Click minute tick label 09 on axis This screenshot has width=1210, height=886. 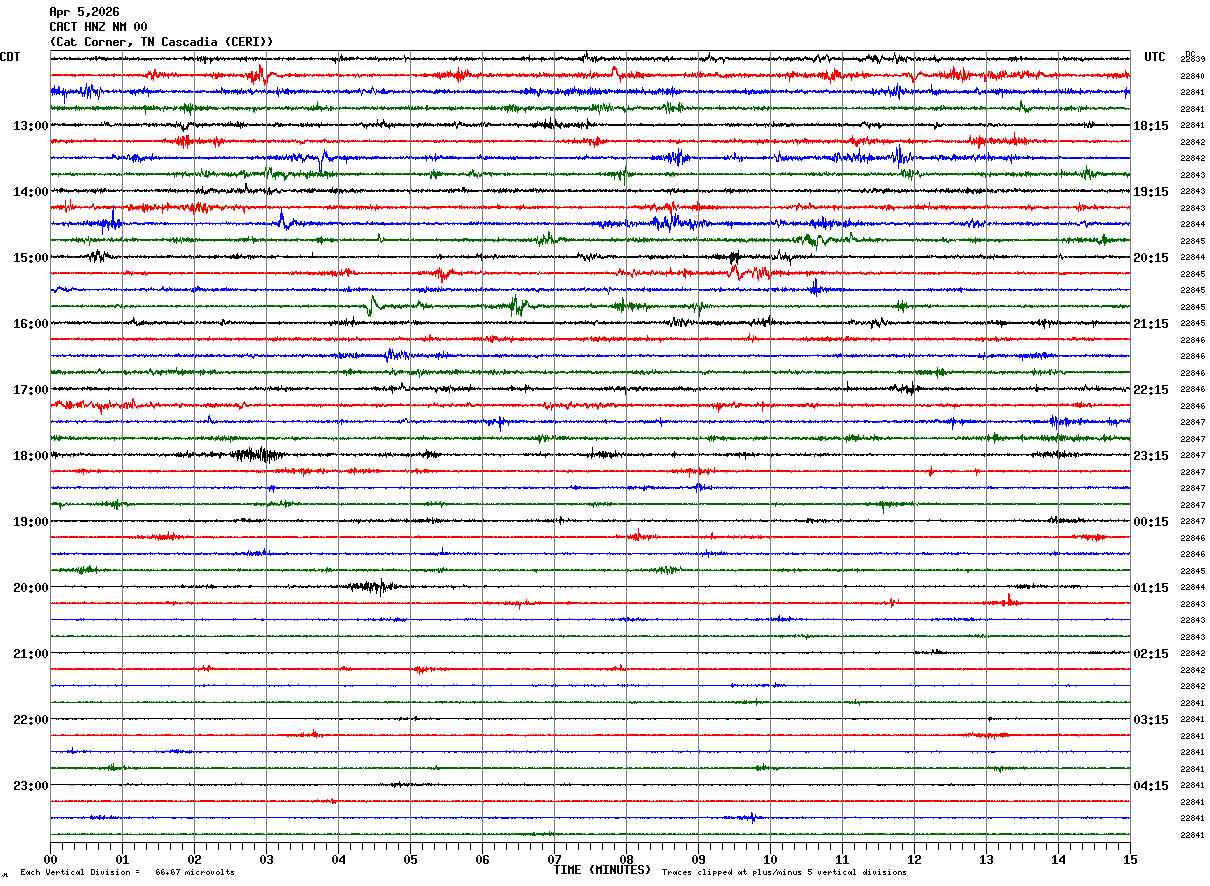(x=698, y=859)
